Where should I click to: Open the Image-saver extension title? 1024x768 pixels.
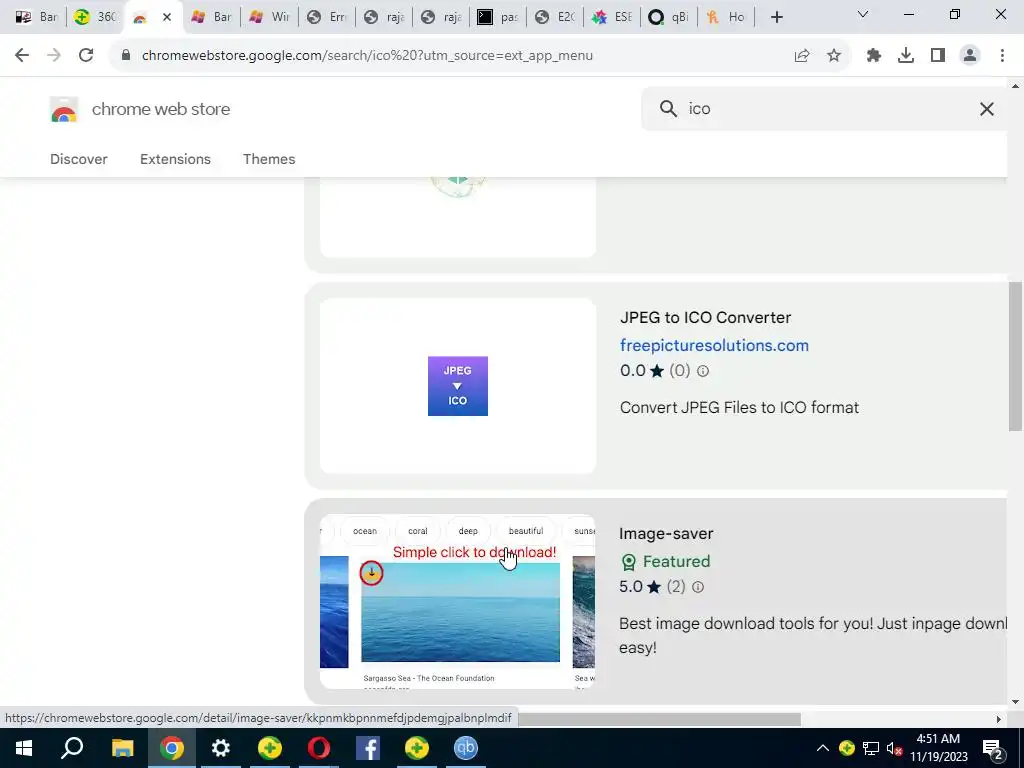click(666, 534)
